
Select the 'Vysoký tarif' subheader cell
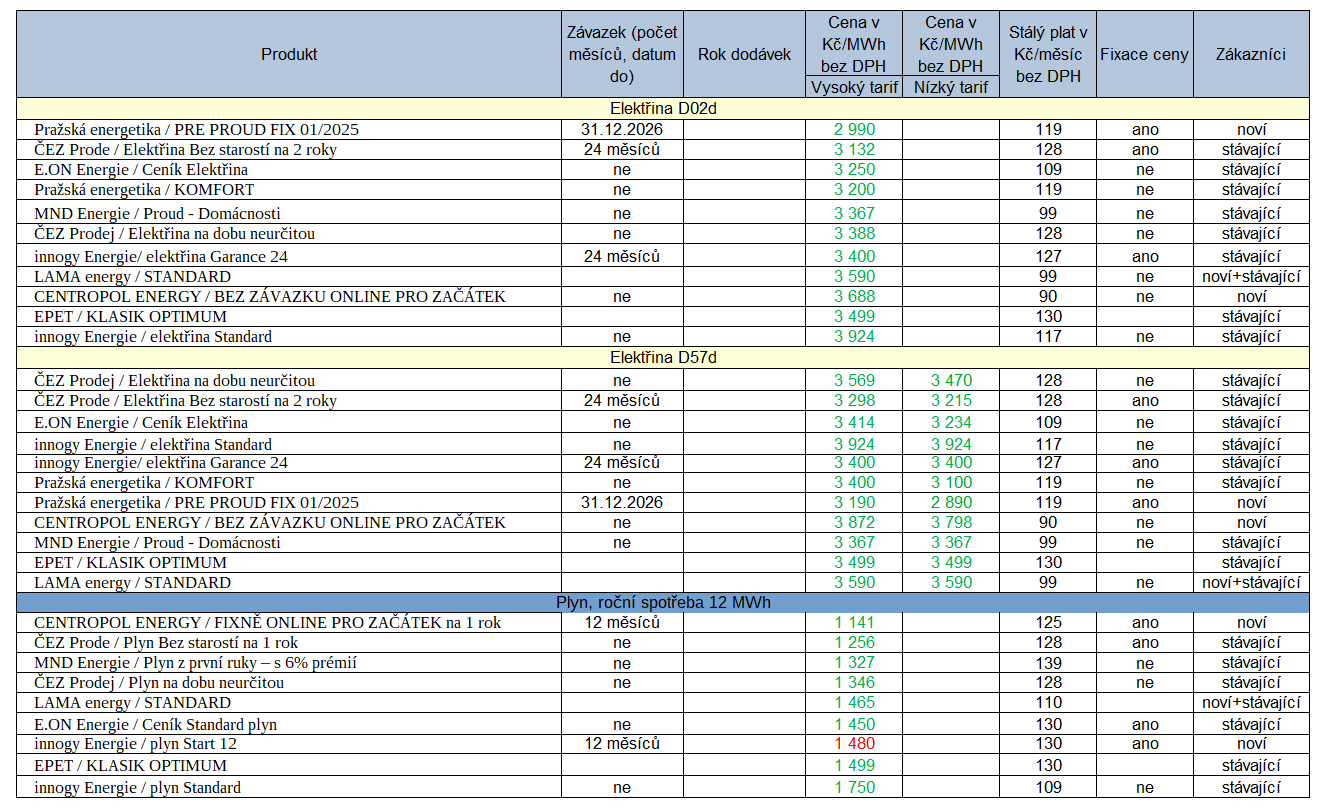click(x=854, y=87)
